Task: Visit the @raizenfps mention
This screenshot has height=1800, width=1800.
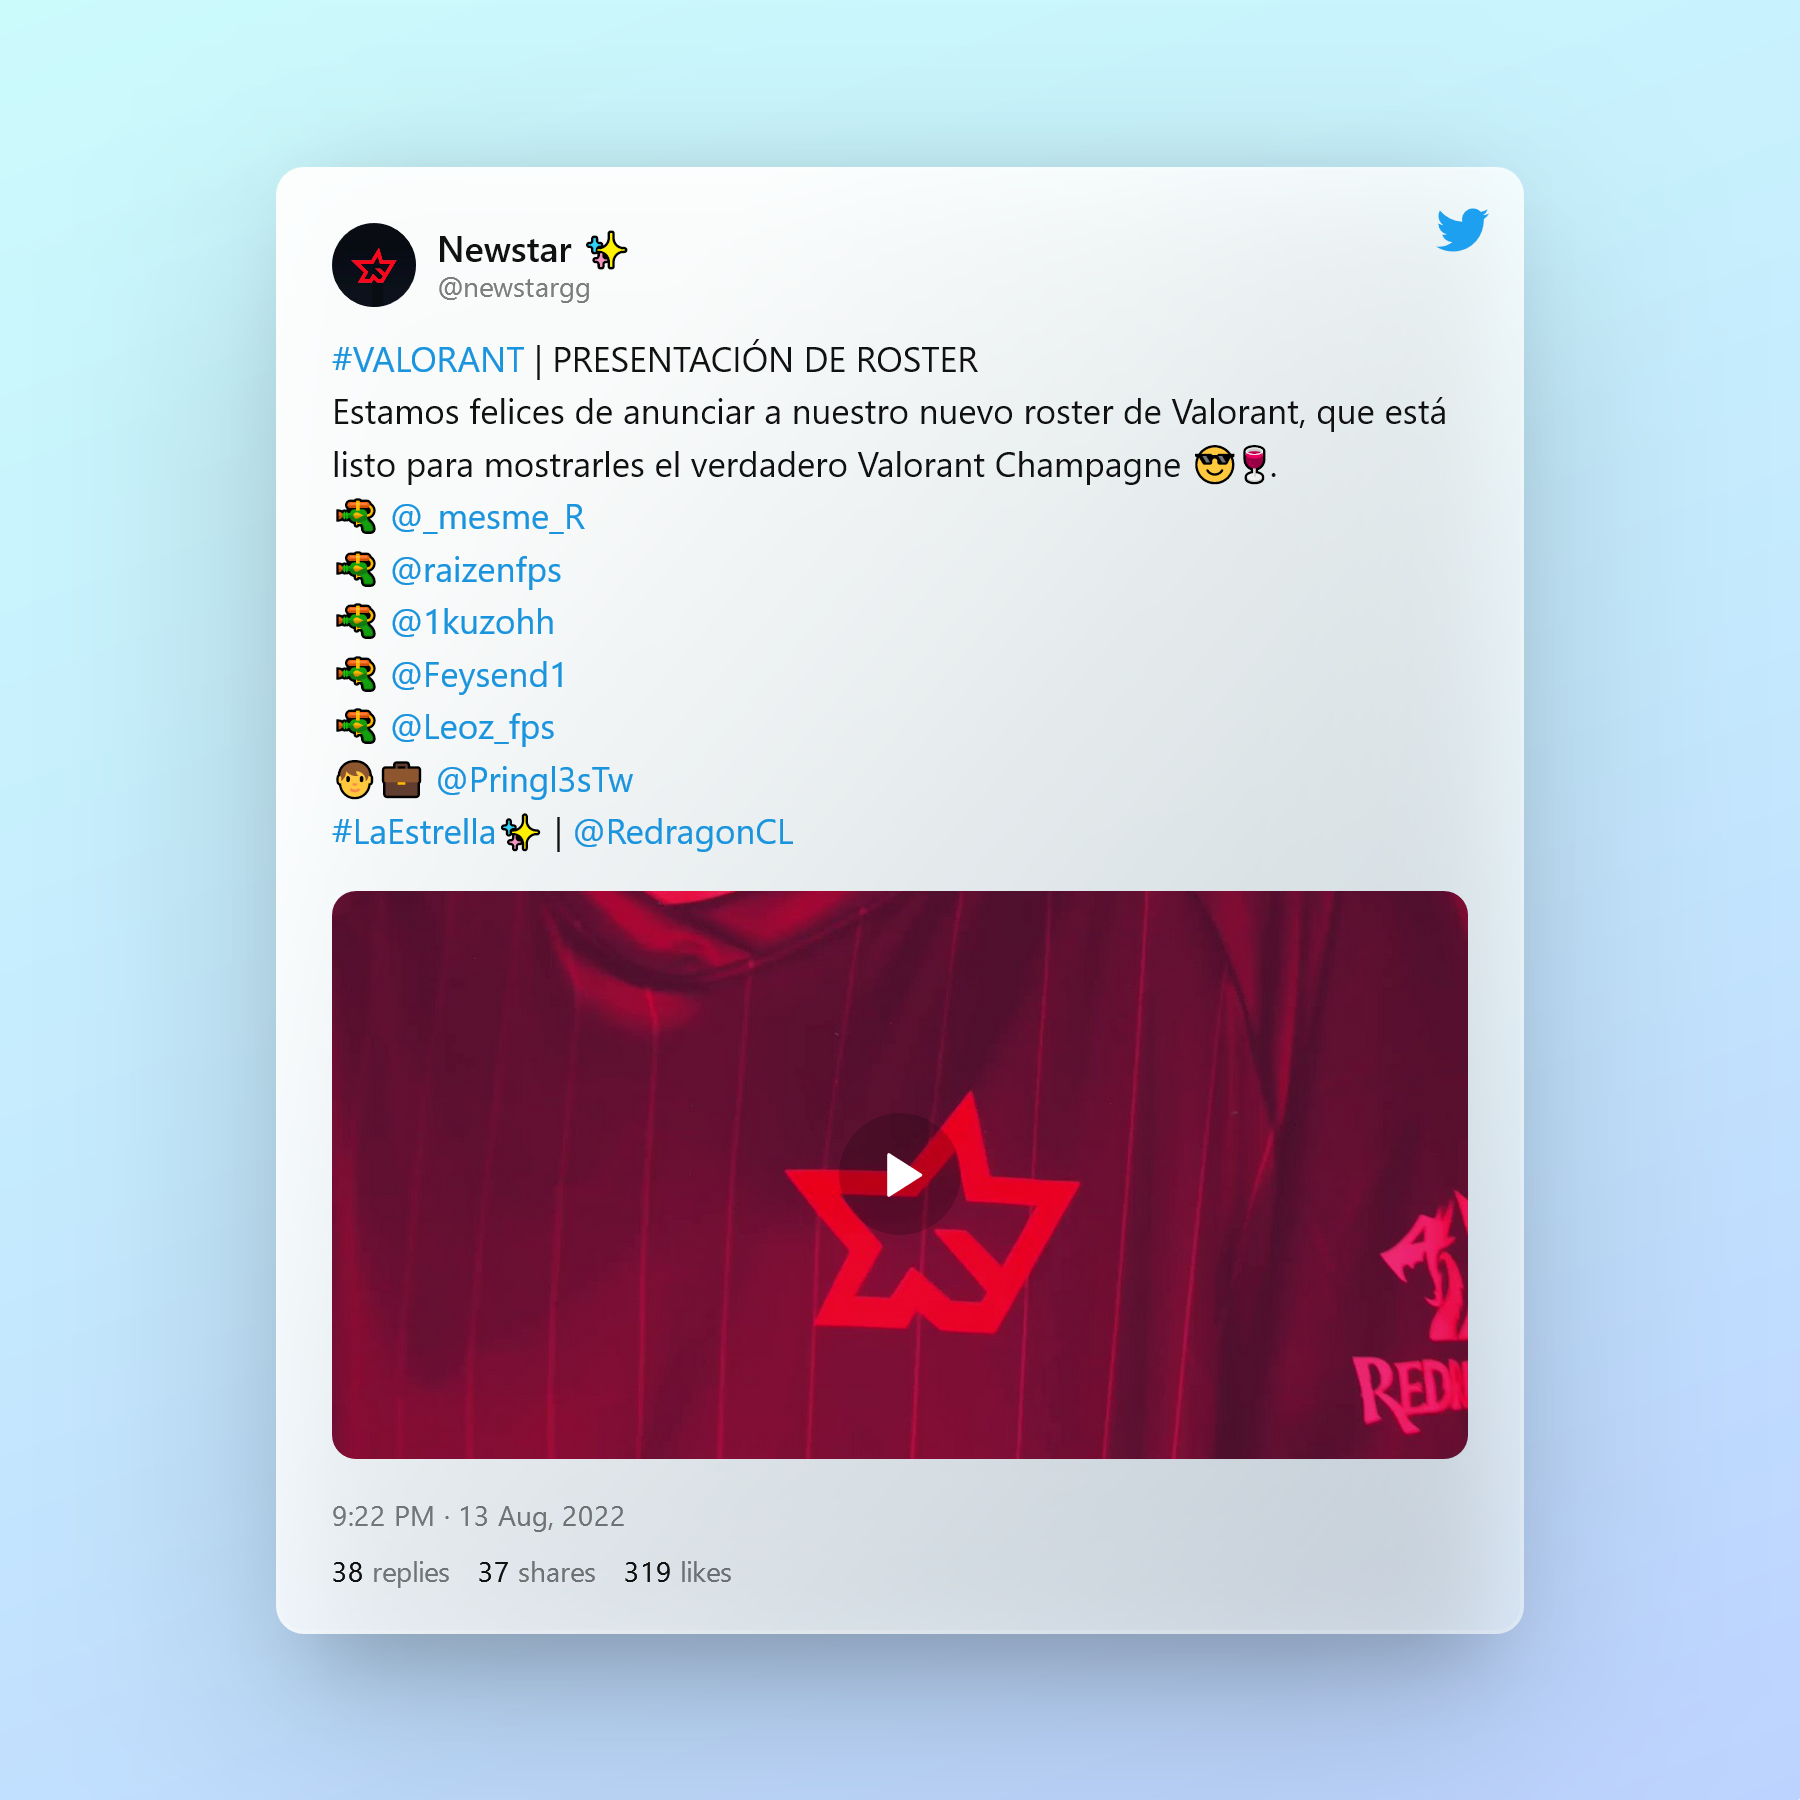Action: [x=476, y=571]
